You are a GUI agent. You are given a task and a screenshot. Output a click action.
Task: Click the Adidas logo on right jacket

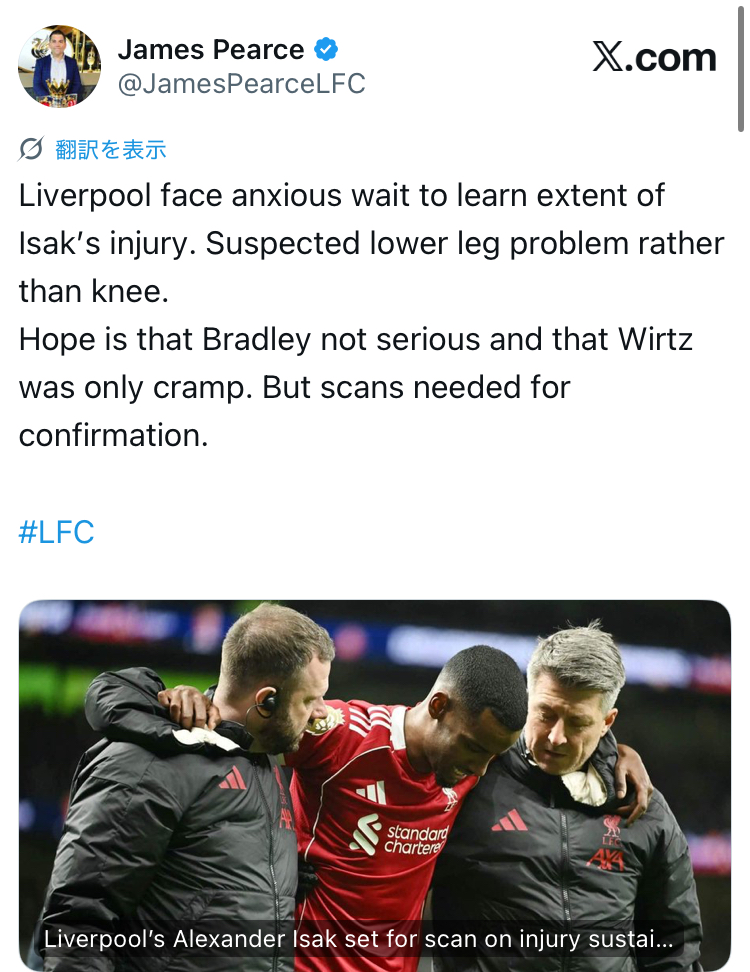[510, 820]
